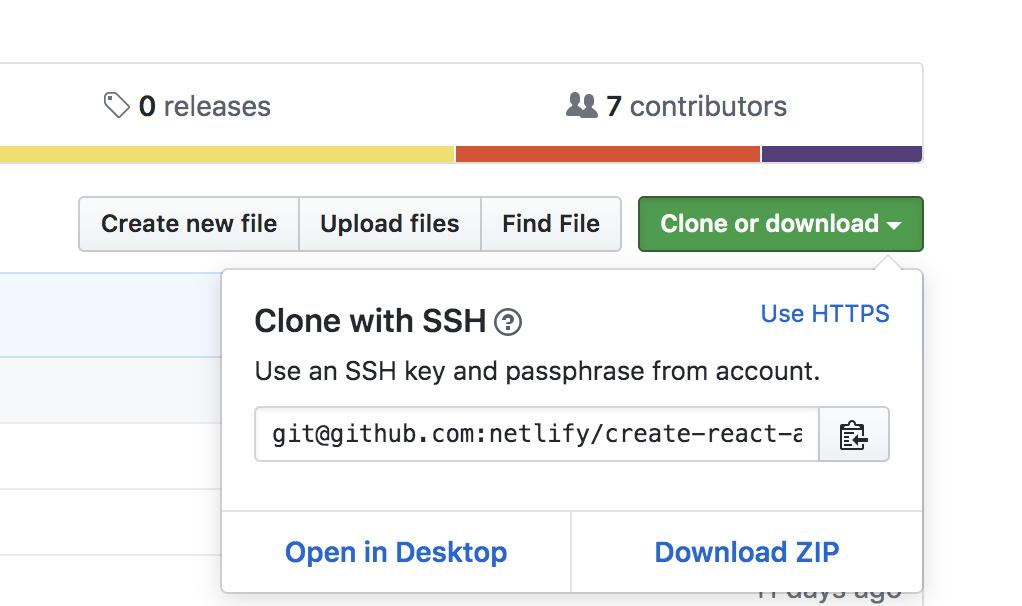Click the contributors people icon
1022x606 pixels.
tap(581, 105)
